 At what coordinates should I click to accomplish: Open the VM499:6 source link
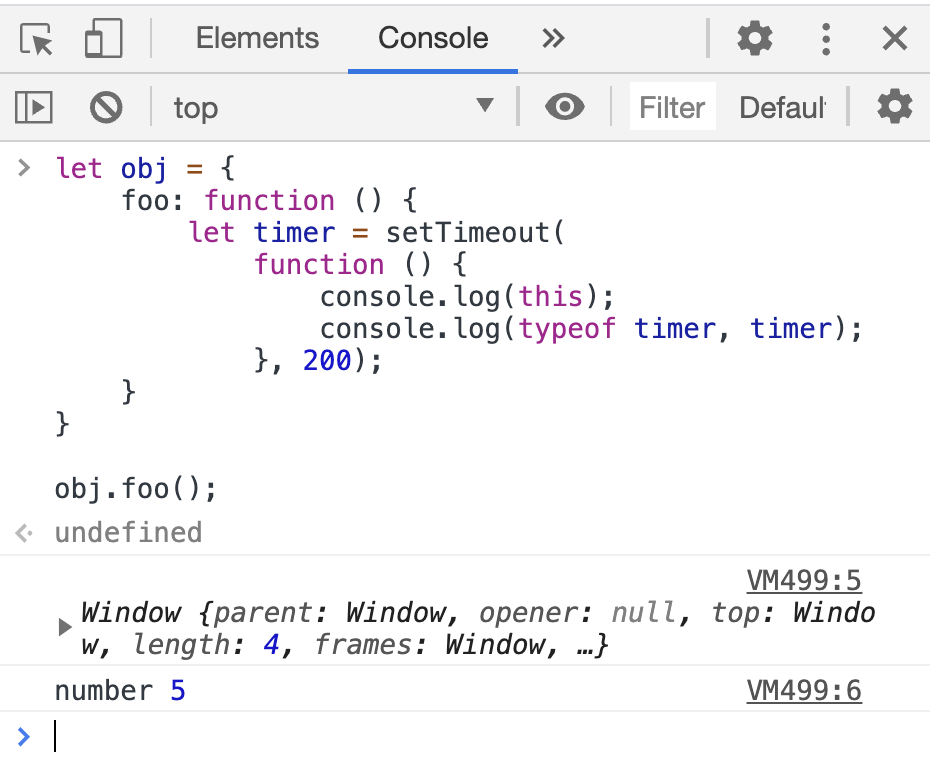[x=803, y=691]
